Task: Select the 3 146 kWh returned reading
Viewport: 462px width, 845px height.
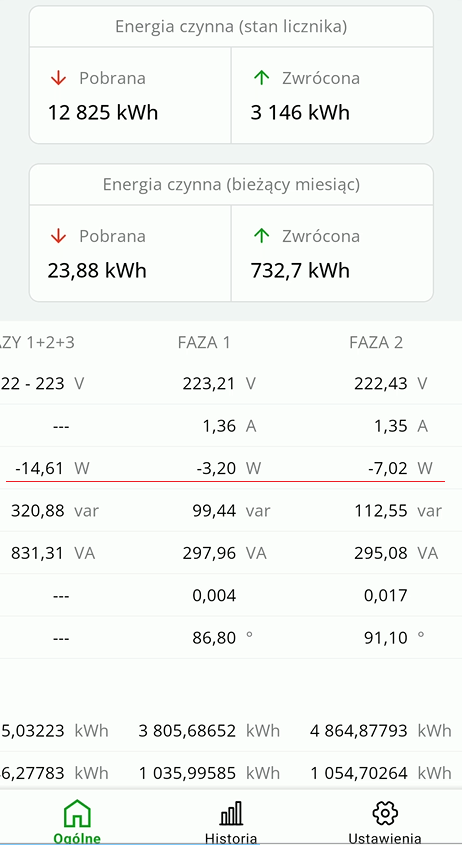Action: coord(300,113)
